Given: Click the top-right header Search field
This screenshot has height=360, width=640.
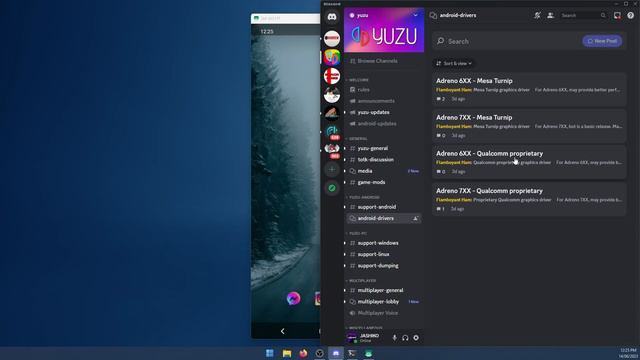Looking at the screenshot, I should (583, 16).
